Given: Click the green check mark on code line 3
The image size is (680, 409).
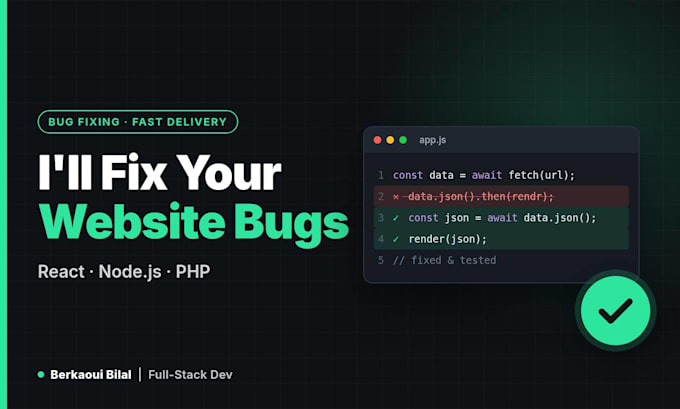Looking at the screenshot, I should tap(396, 218).
